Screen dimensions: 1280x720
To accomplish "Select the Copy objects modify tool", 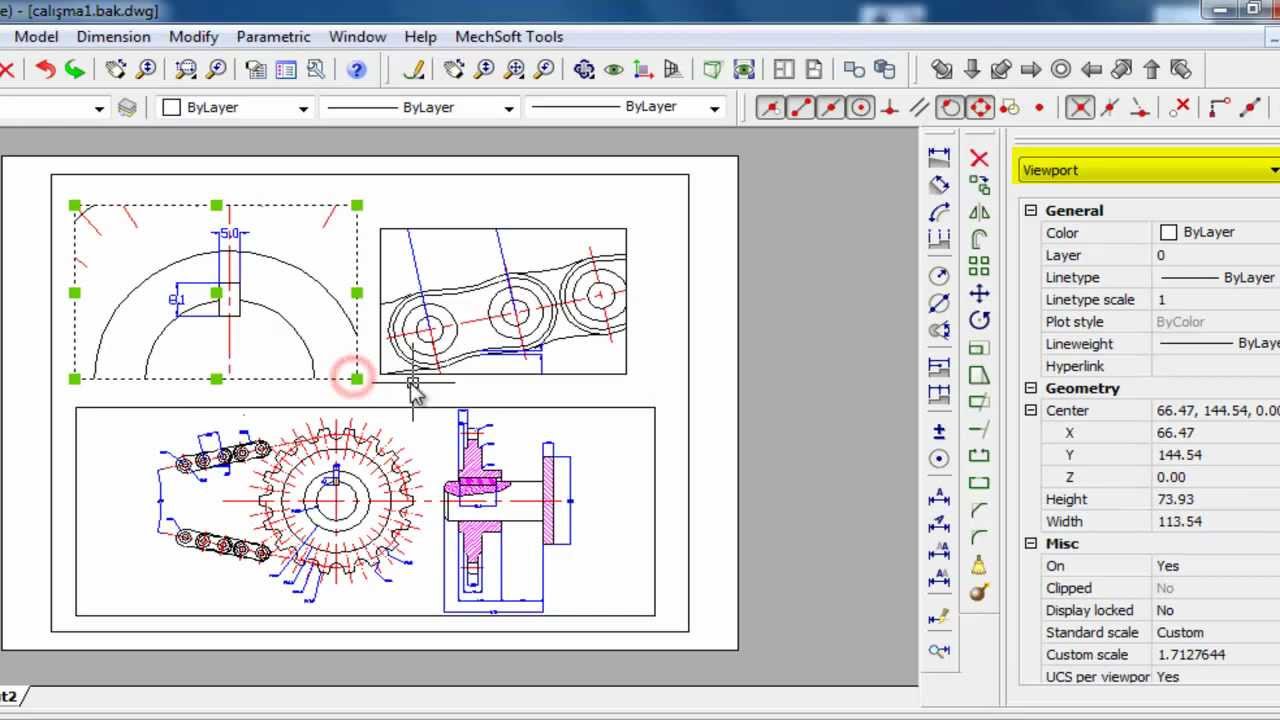I will pos(979,185).
